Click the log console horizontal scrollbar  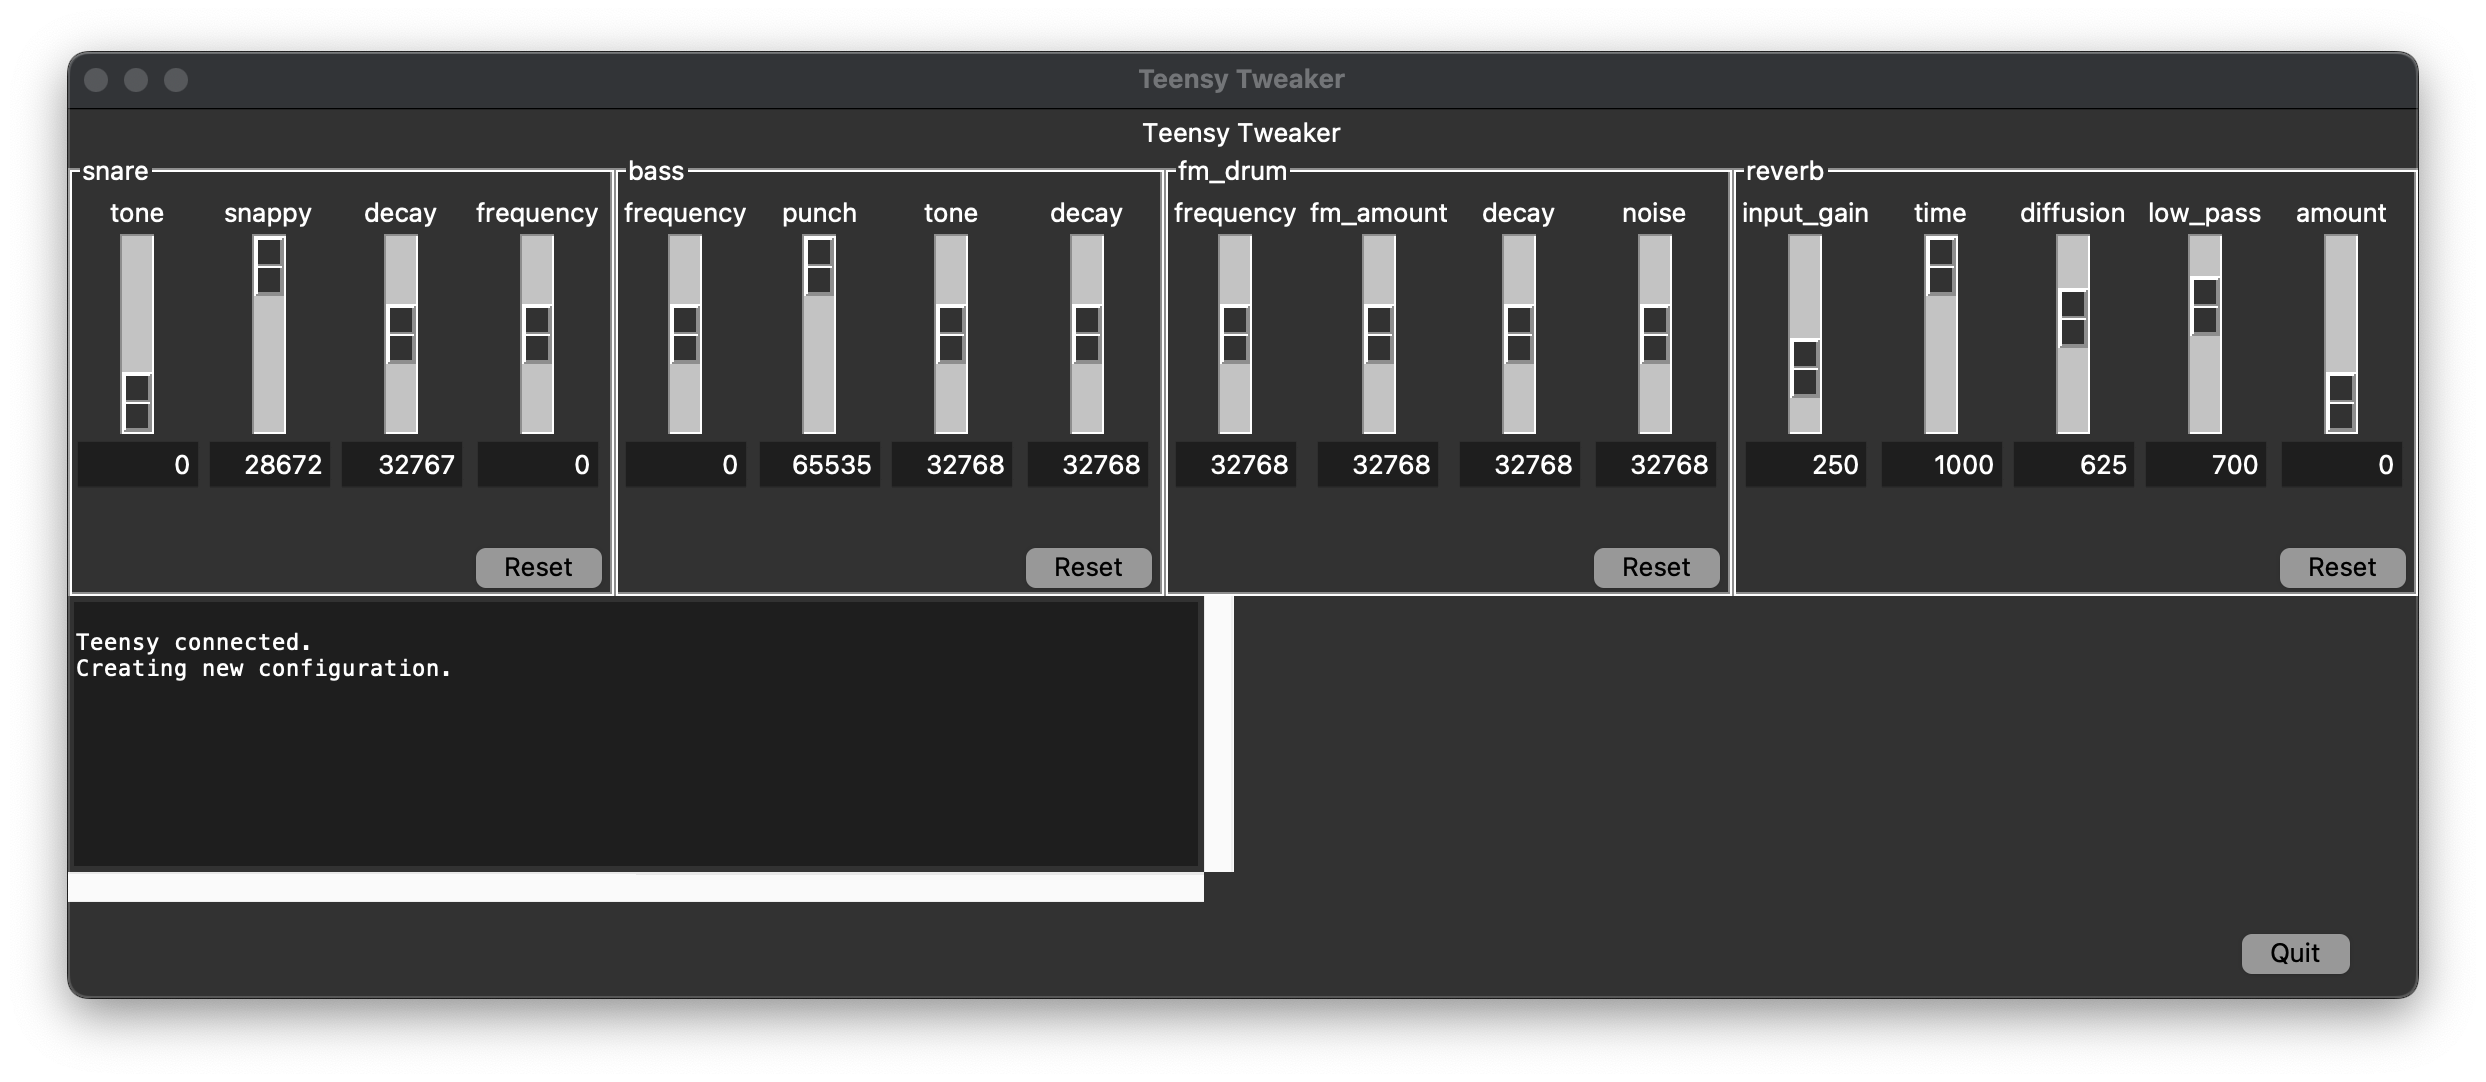tap(636, 887)
